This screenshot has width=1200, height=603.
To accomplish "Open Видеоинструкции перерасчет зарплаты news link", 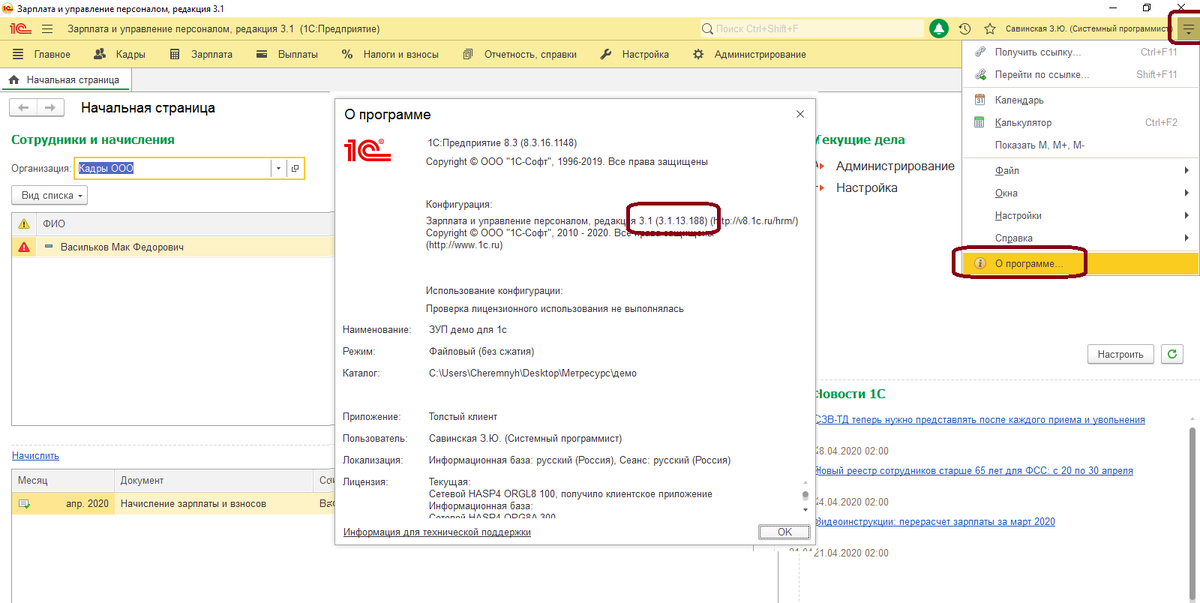I will pyautogui.click(x=935, y=521).
